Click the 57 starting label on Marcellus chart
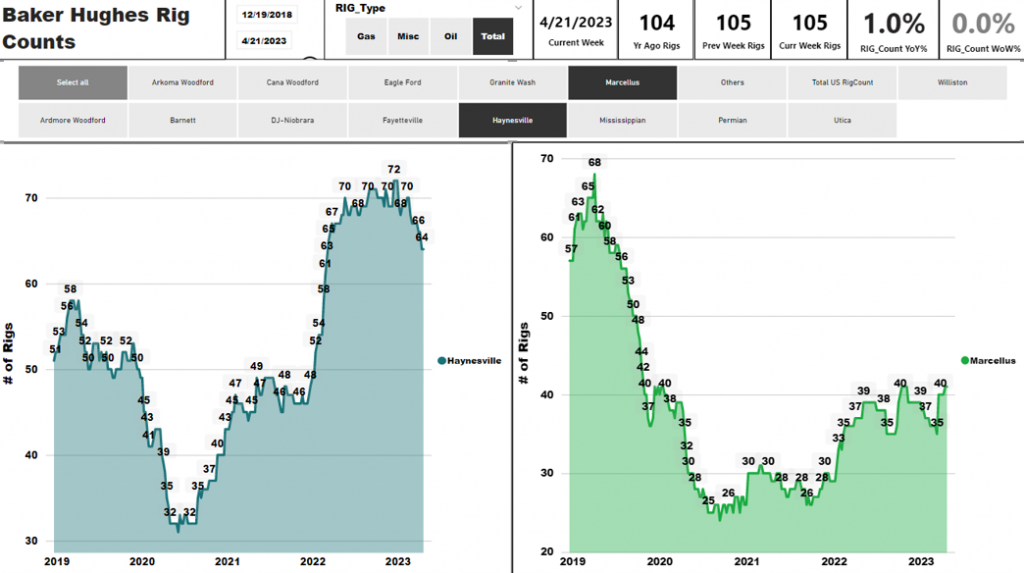This screenshot has width=1024, height=573. click(x=571, y=248)
